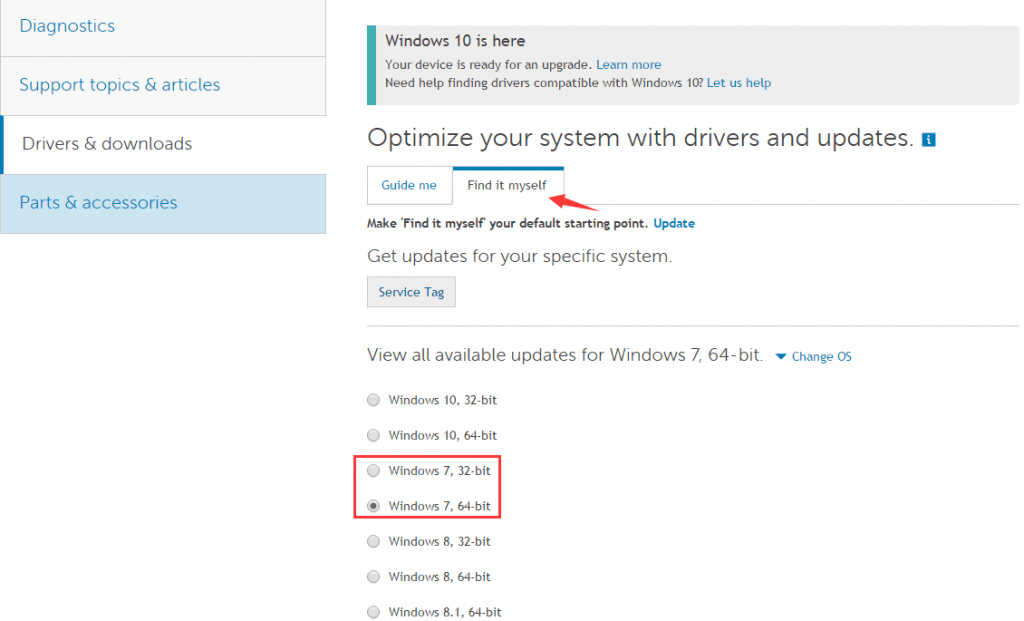Choose Windows 8, 32-bit as operating system

tap(373, 541)
